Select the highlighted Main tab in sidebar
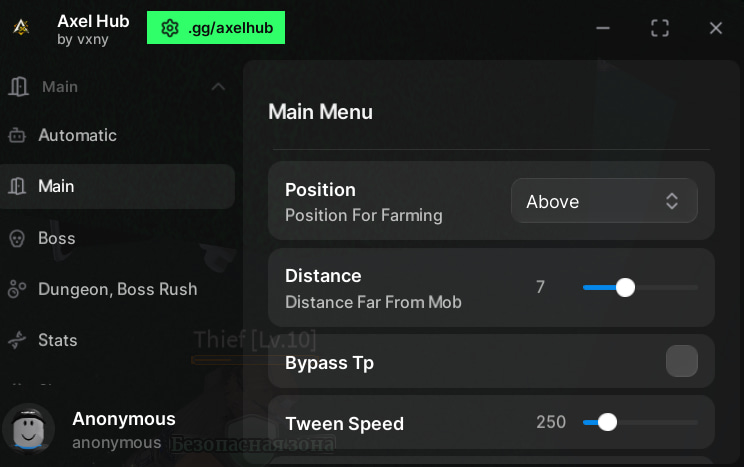This screenshot has width=744, height=467. point(117,186)
